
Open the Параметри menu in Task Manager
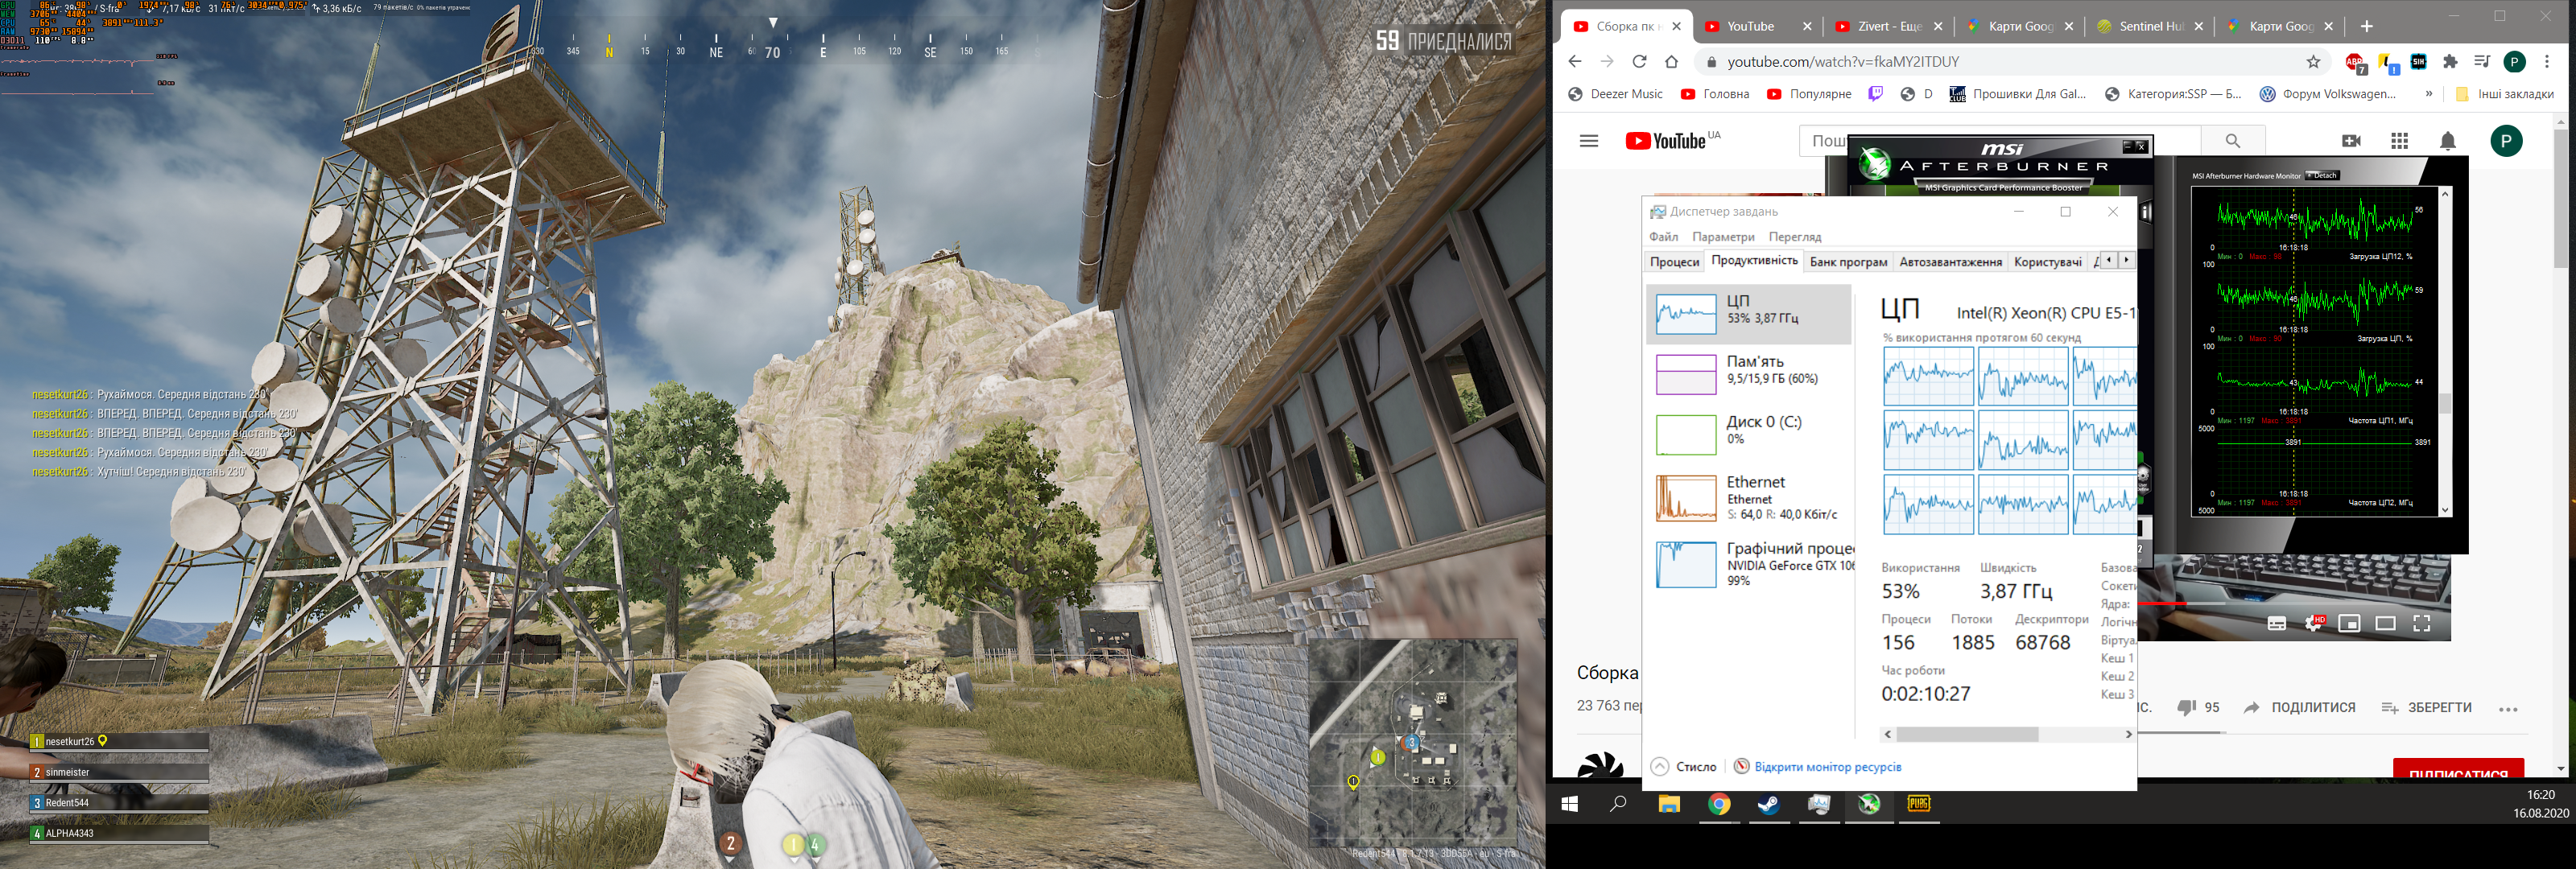[x=1723, y=237]
